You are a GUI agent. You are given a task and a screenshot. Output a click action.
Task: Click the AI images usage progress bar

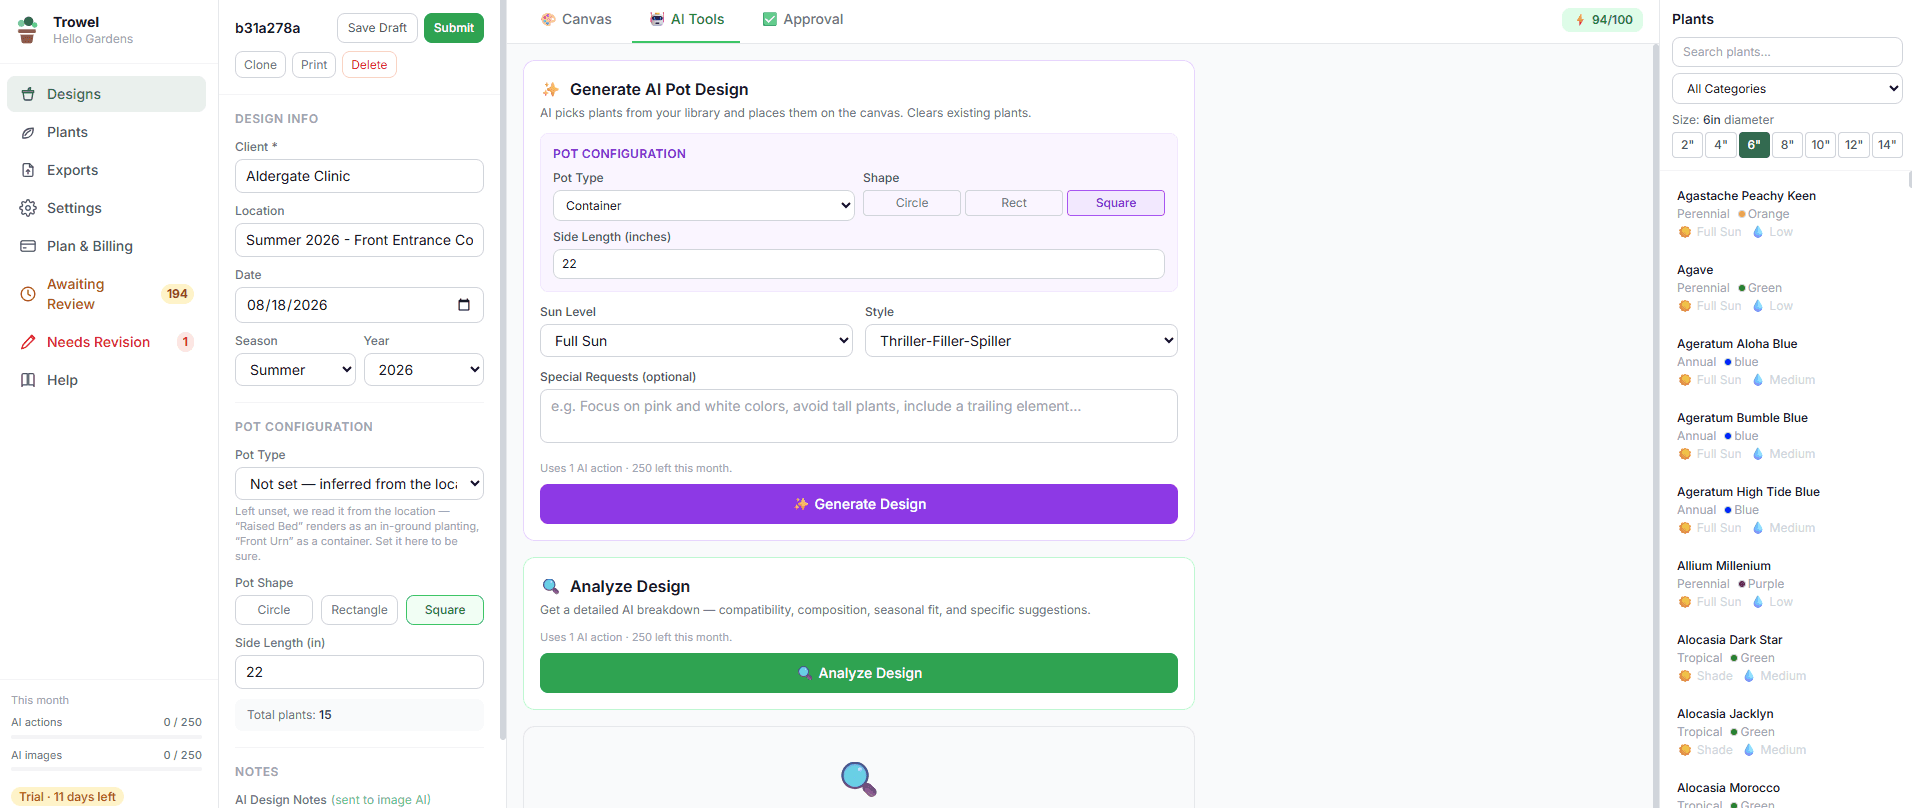pyautogui.click(x=106, y=770)
